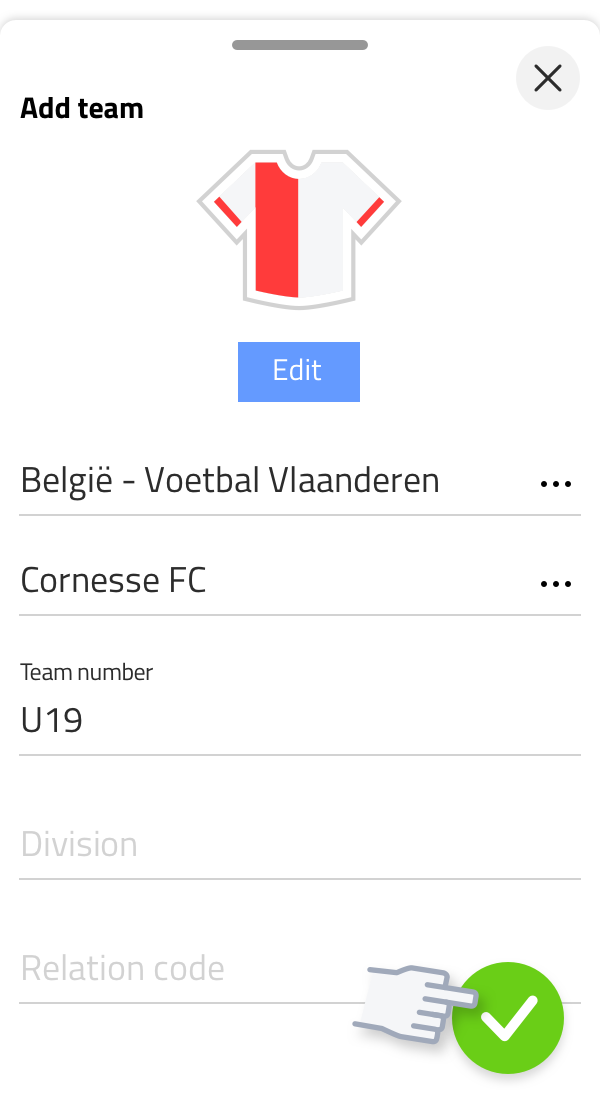This screenshot has width=600, height=1120.
Task: Expand the Cornesse FC club selector
Action: click(x=300, y=581)
